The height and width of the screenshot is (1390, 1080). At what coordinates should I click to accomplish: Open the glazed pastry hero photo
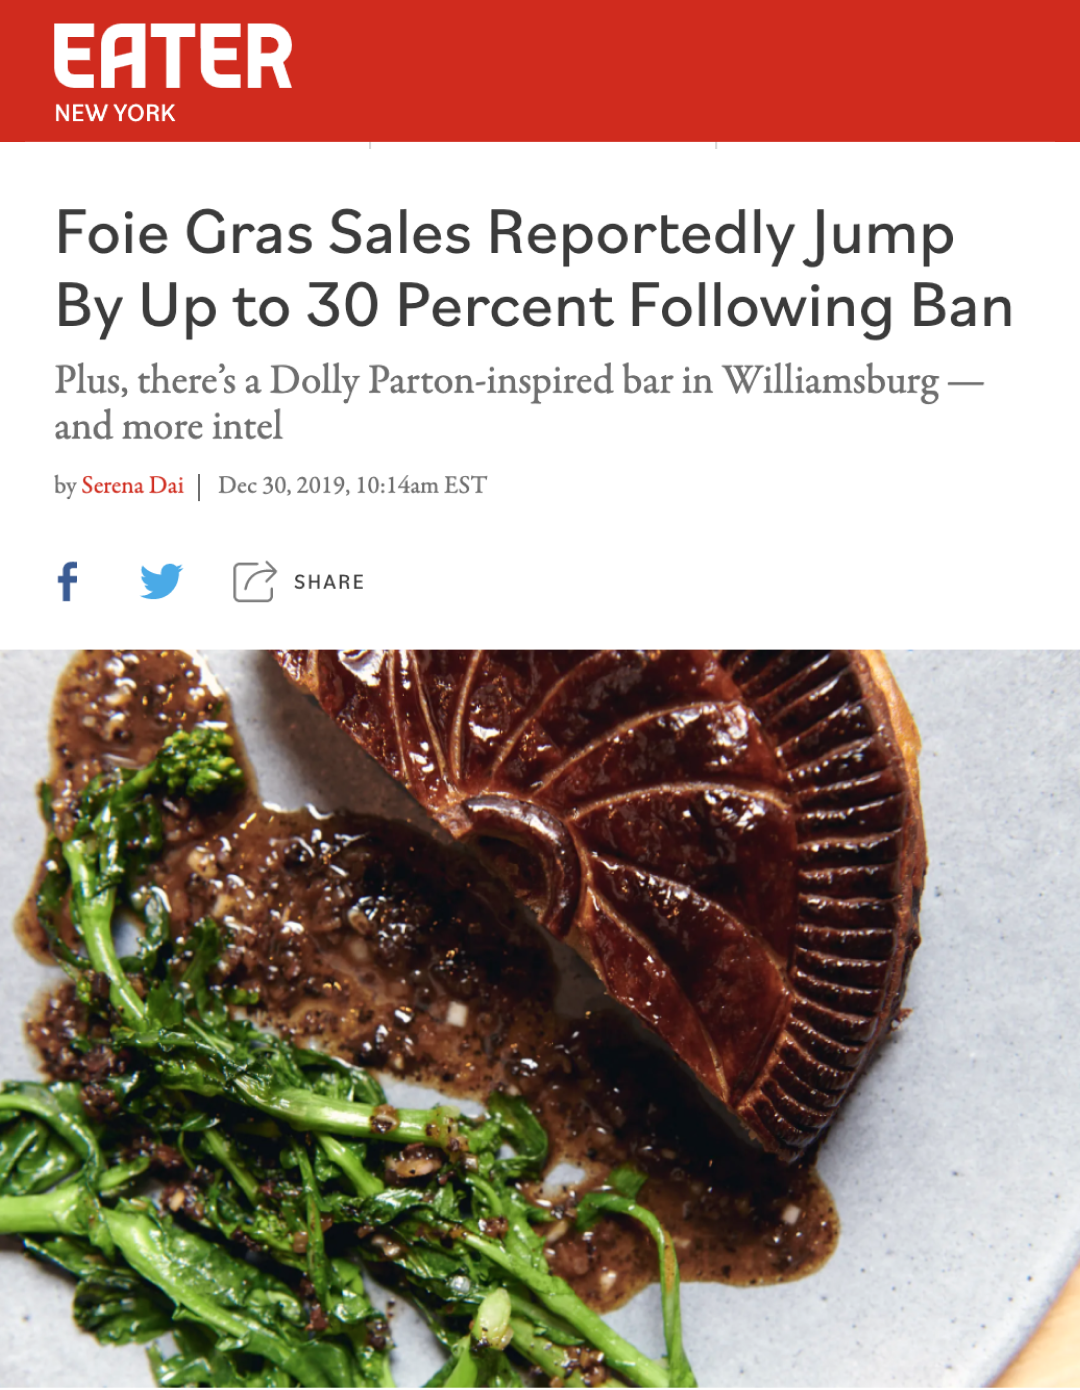tap(540, 1019)
